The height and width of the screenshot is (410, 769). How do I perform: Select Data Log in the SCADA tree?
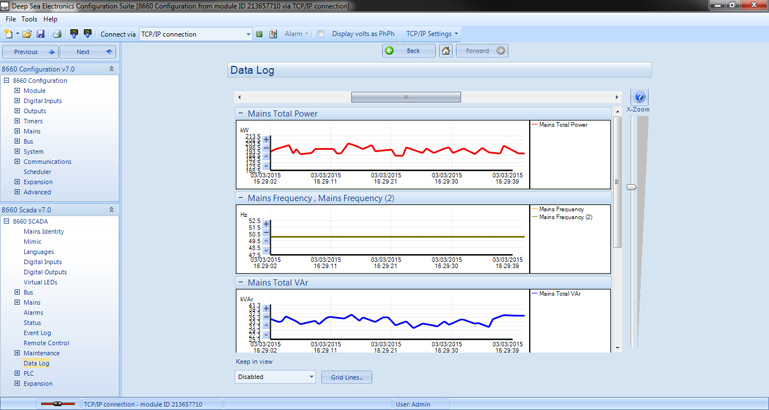coord(36,363)
